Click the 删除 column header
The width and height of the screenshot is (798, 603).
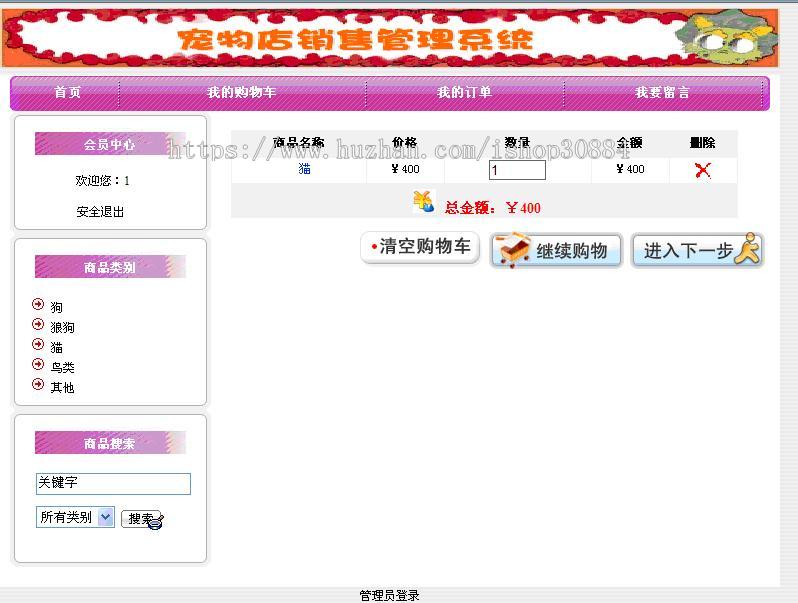[x=703, y=142]
